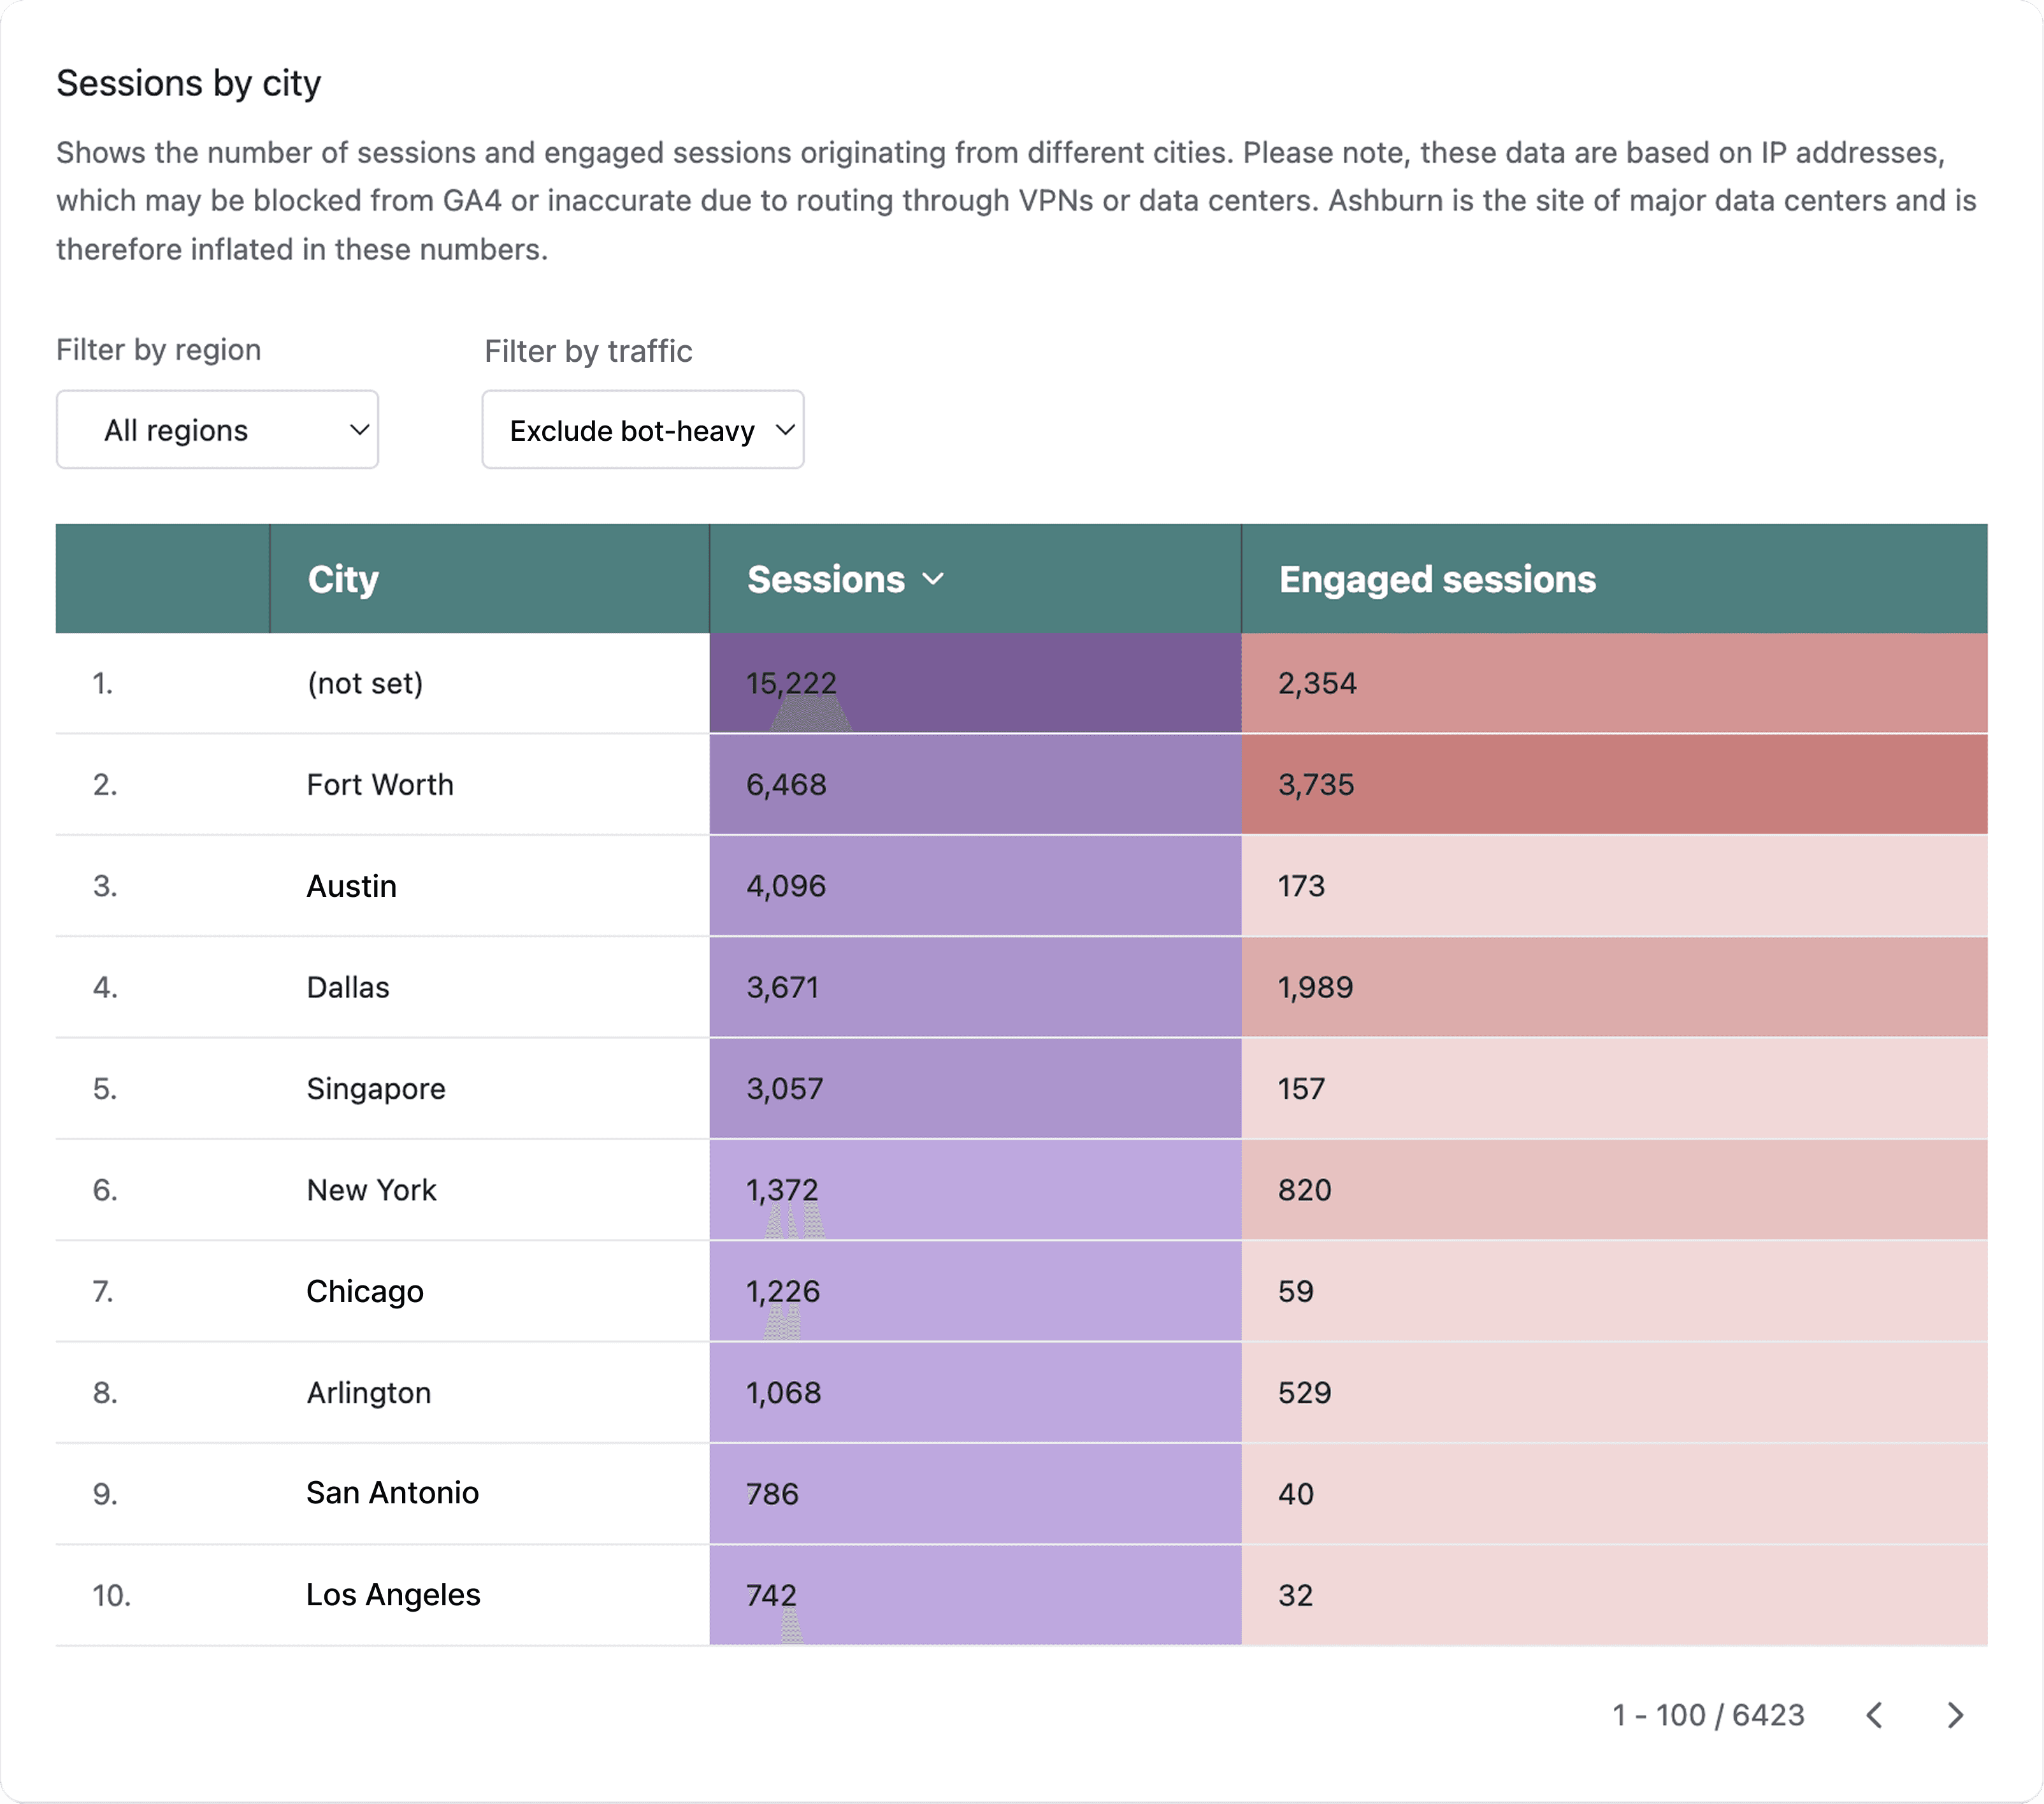Click the Engaged sessions column header

pyautogui.click(x=1437, y=579)
